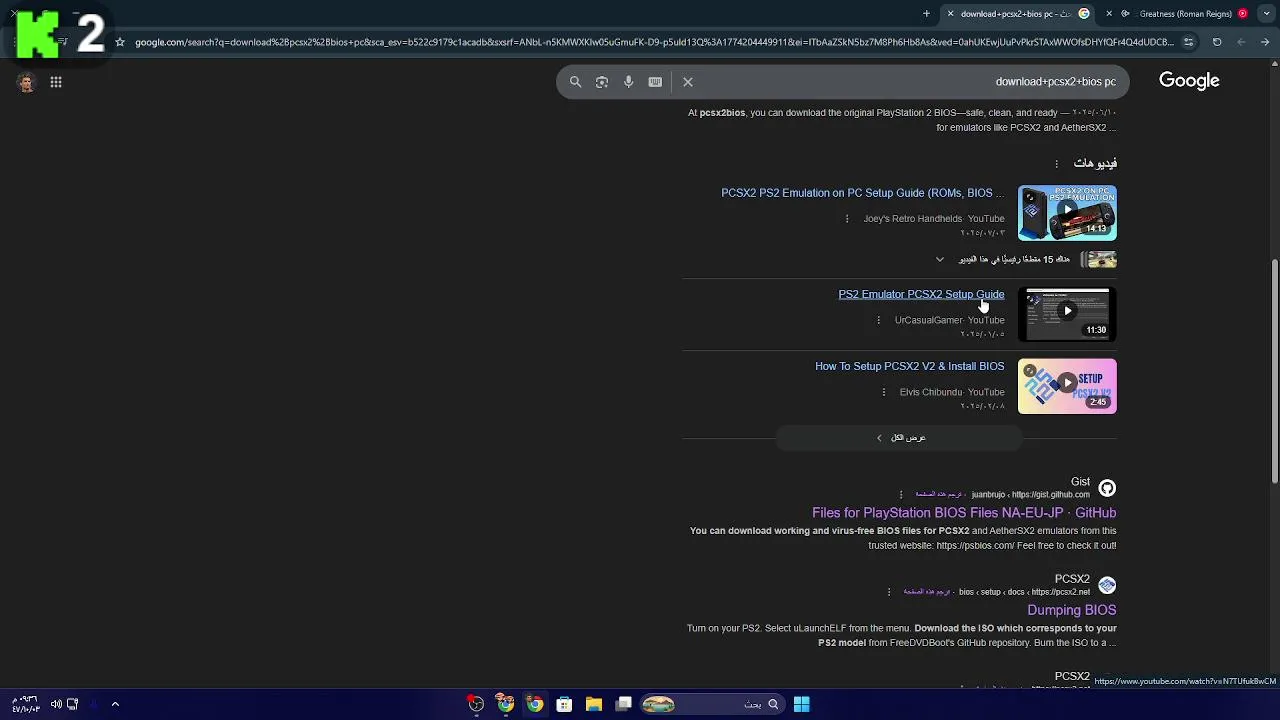Close the download+pcsx2+bios pc tab

click(950, 14)
